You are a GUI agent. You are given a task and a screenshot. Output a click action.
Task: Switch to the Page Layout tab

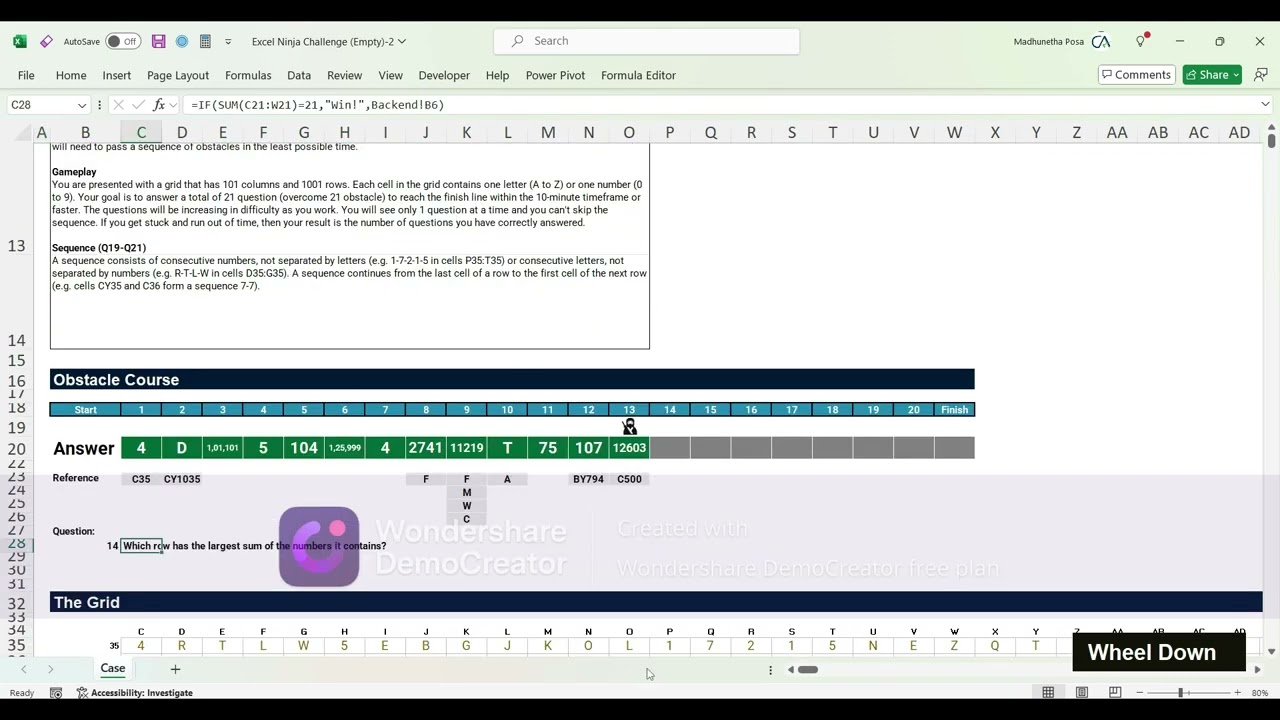click(178, 75)
